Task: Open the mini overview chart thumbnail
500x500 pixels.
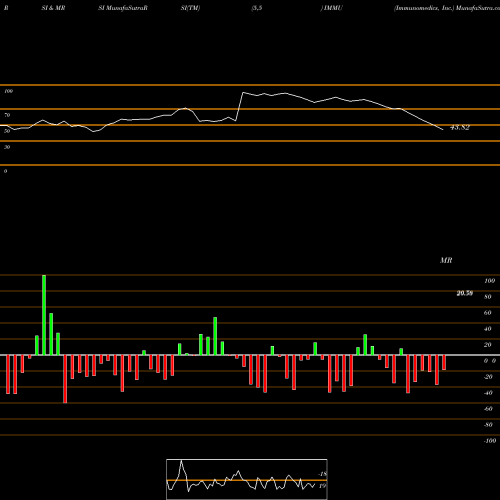Action: [247, 479]
